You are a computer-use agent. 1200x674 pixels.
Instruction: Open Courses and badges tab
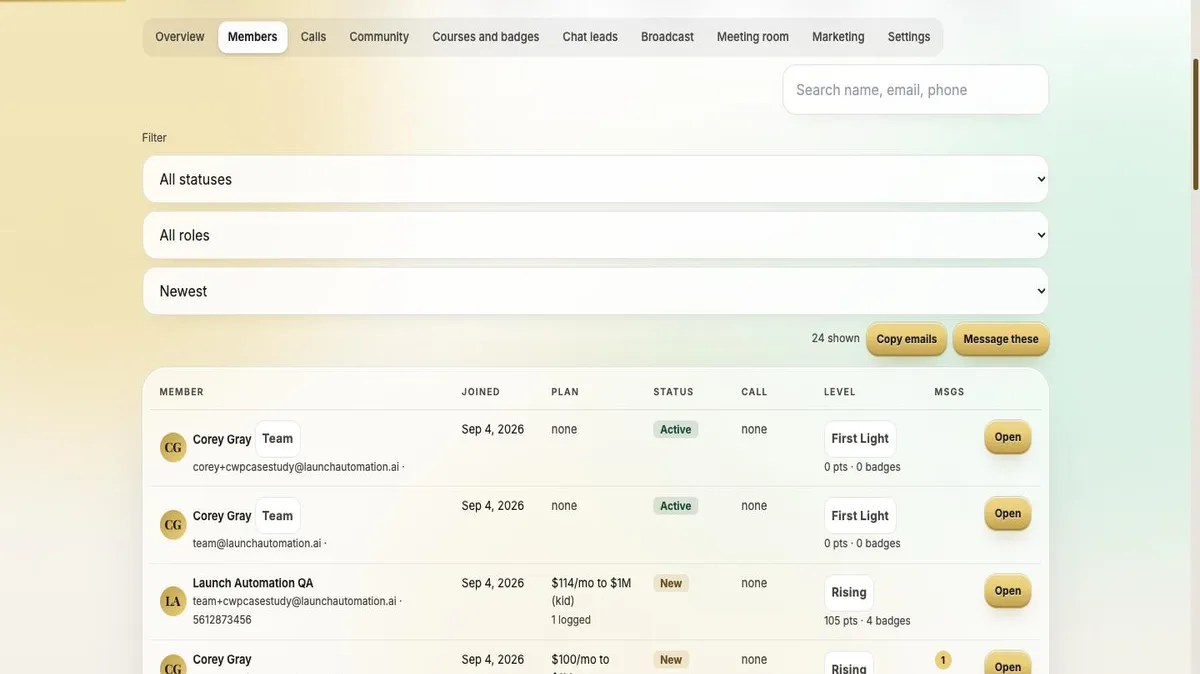tap(486, 37)
